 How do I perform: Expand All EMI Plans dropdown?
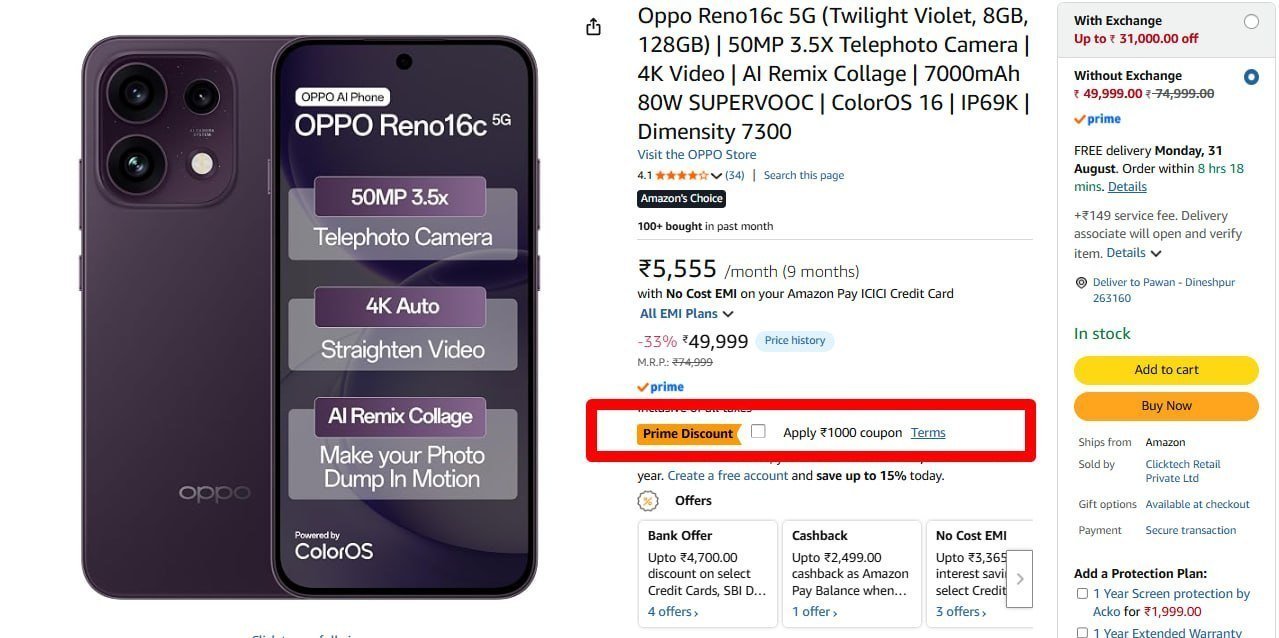(x=687, y=314)
